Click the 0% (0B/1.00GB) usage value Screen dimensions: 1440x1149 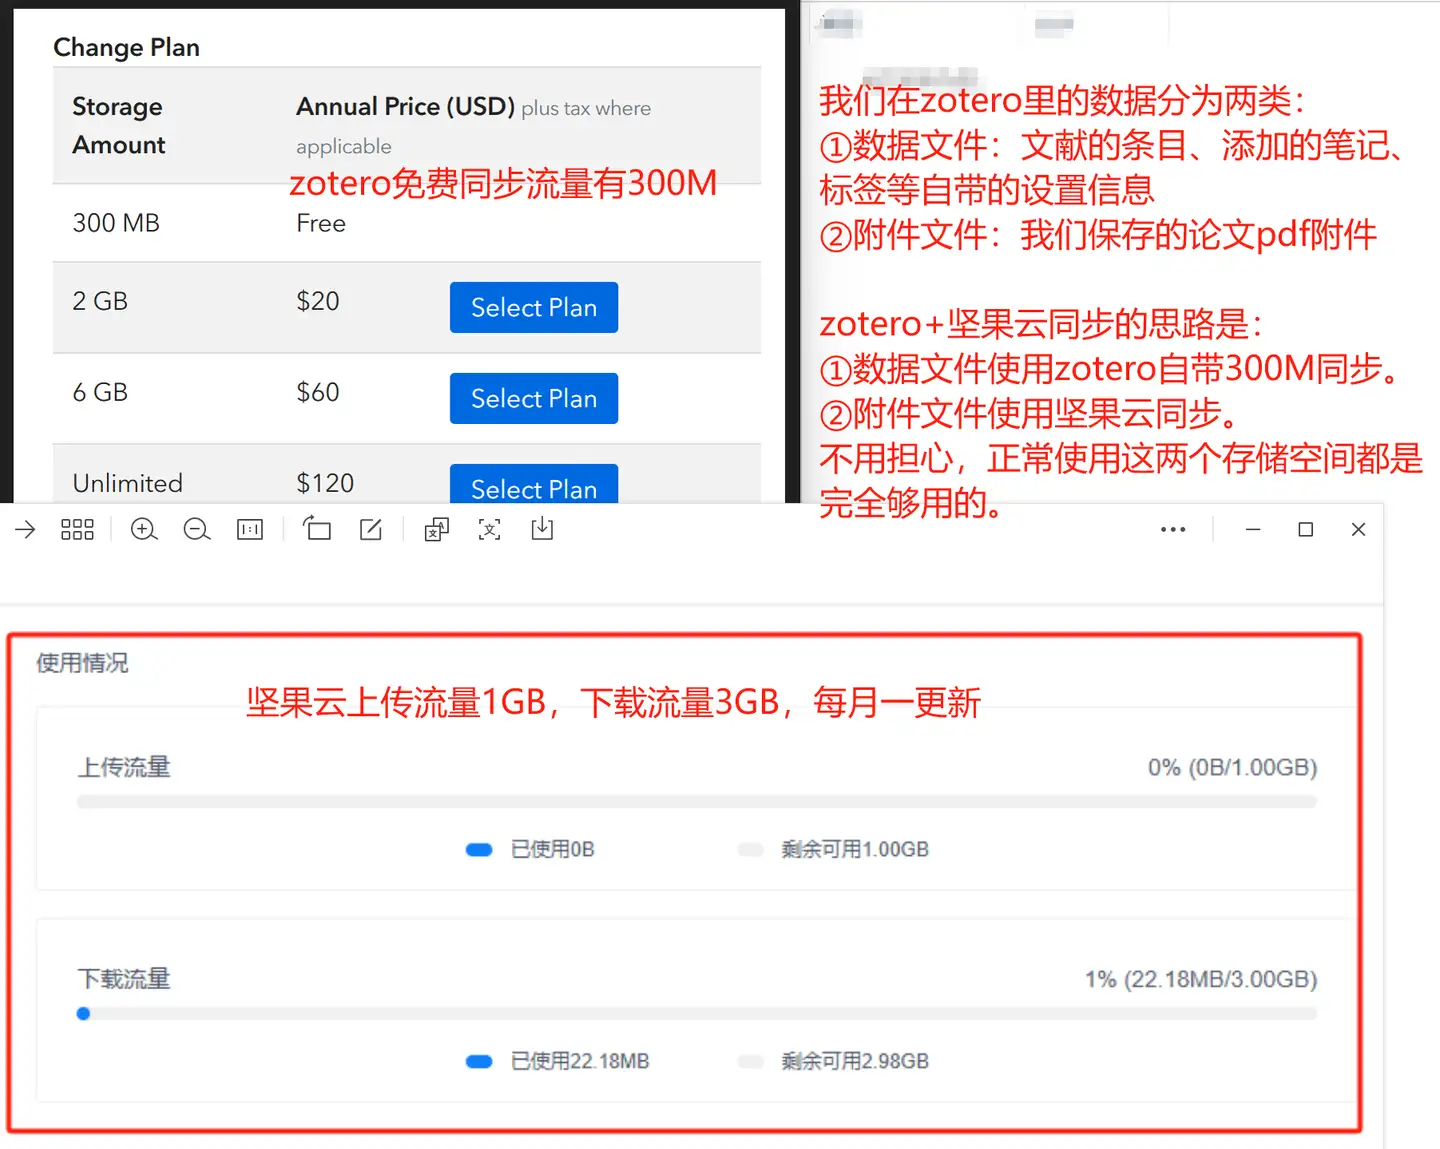(1232, 767)
